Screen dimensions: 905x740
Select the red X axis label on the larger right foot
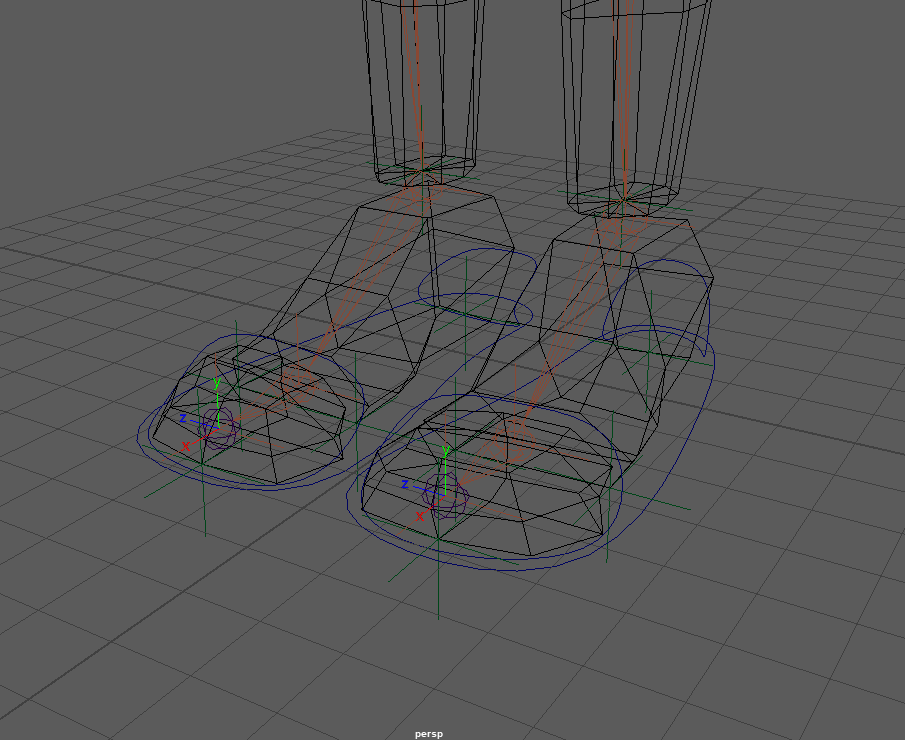[x=420, y=516]
